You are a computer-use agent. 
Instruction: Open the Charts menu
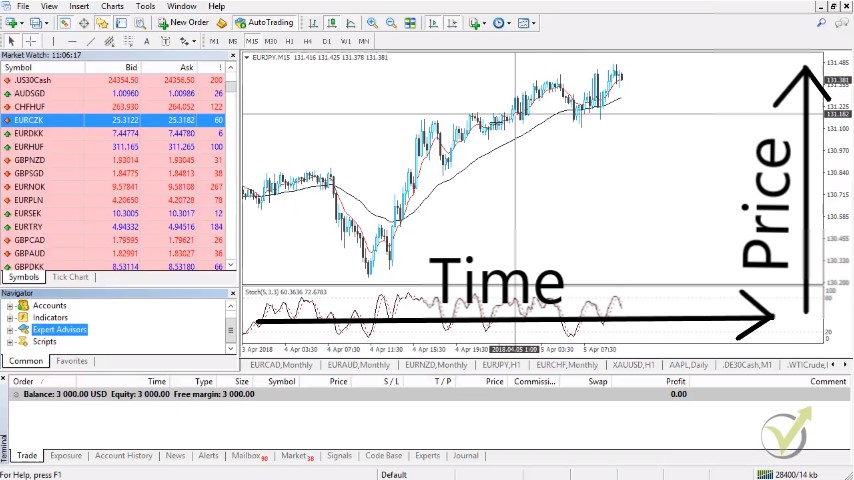click(112, 6)
